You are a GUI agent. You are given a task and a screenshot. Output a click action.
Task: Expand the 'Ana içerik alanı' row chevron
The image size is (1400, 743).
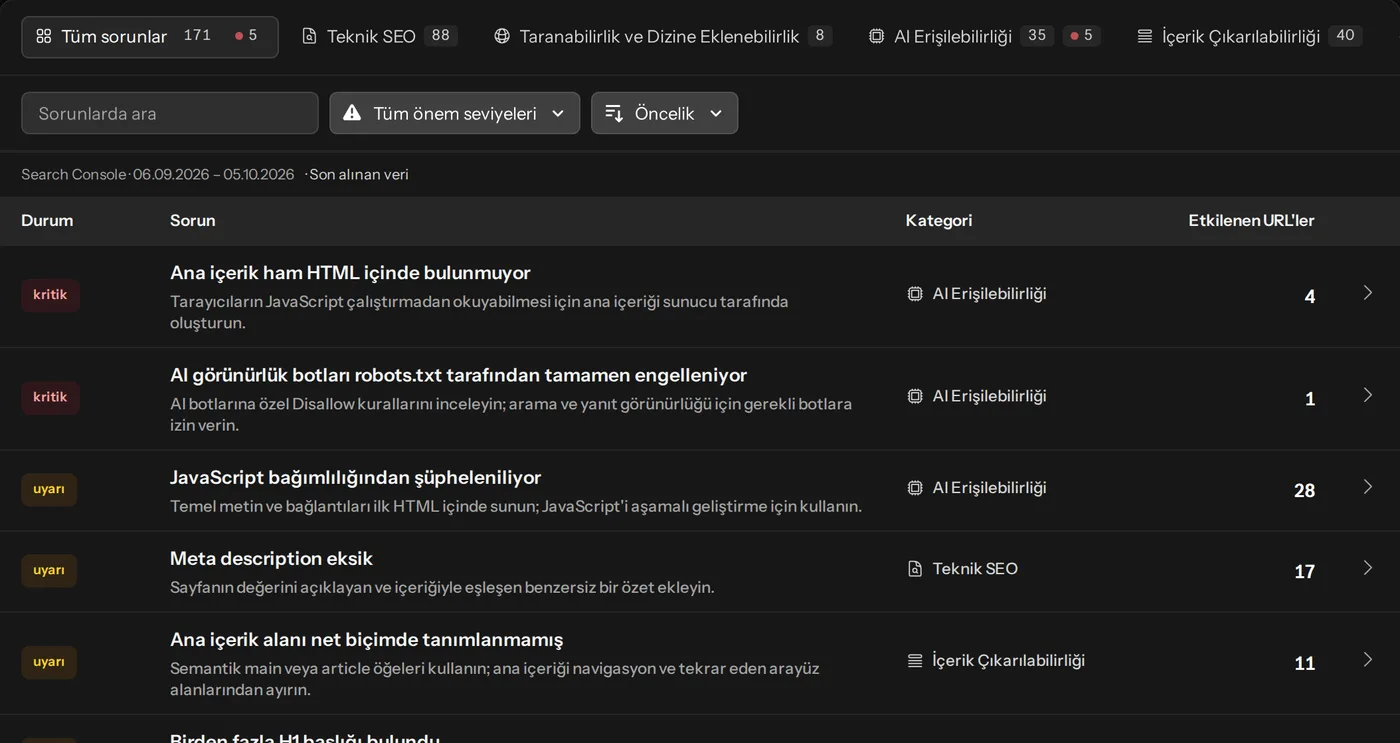coord(1368,660)
